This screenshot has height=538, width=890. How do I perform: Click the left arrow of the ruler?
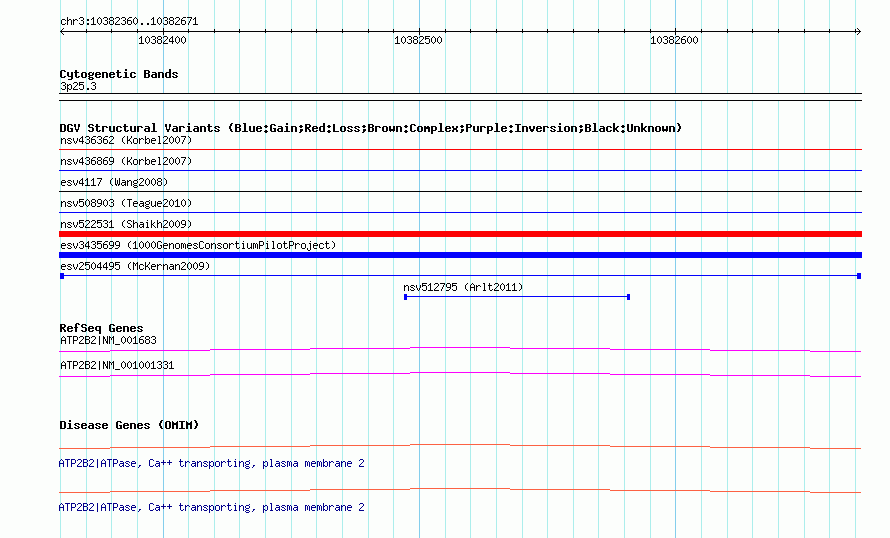pos(62,32)
